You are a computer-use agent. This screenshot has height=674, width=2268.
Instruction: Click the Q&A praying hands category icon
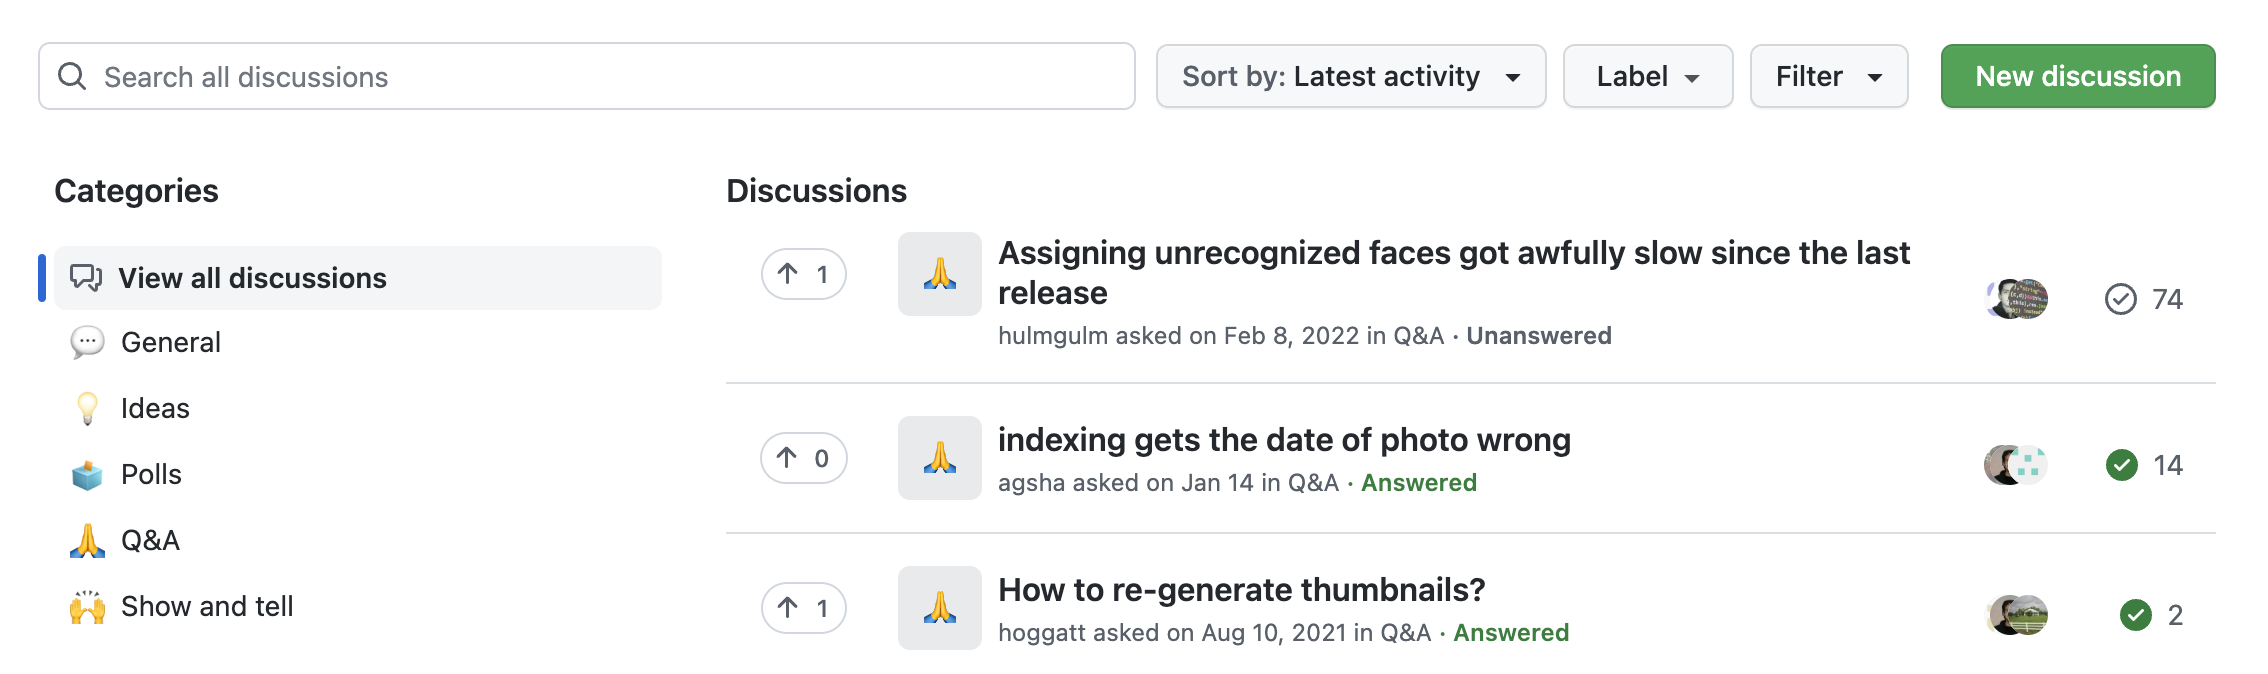tap(87, 540)
